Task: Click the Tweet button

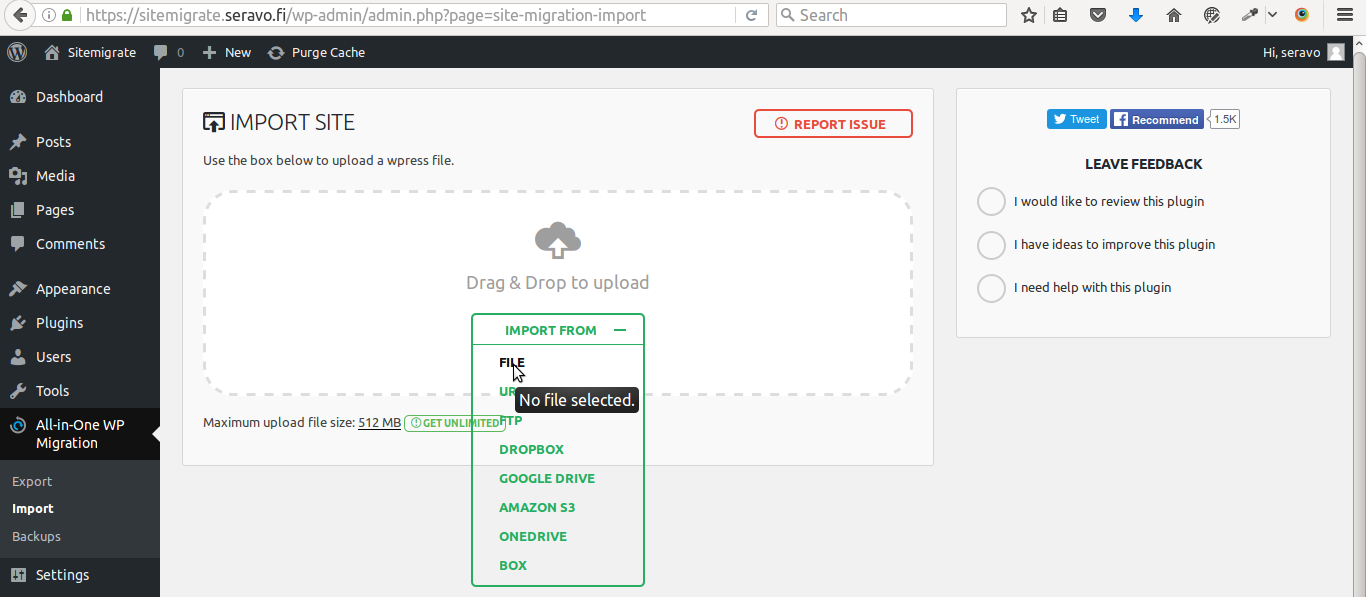Action: 1076,119
